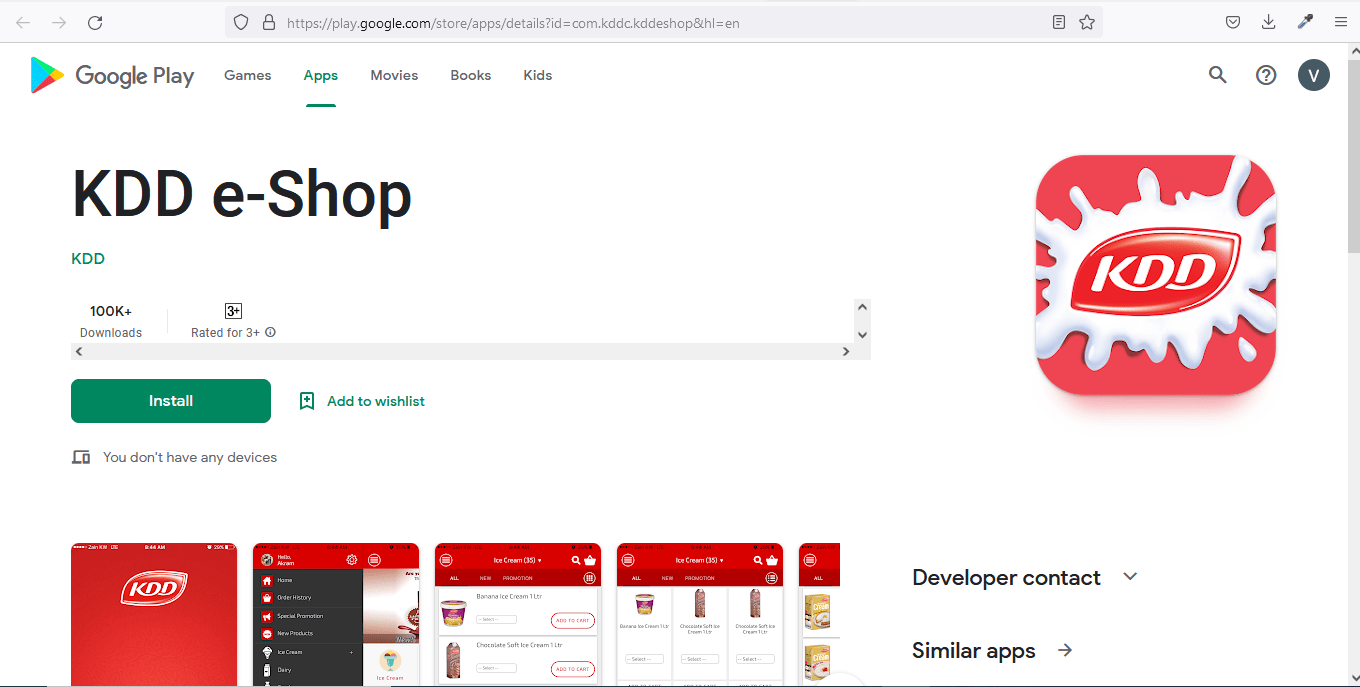Viewport: 1360px width, 687px height.
Task: Bookmark this page using the star icon
Action: click(x=1087, y=22)
